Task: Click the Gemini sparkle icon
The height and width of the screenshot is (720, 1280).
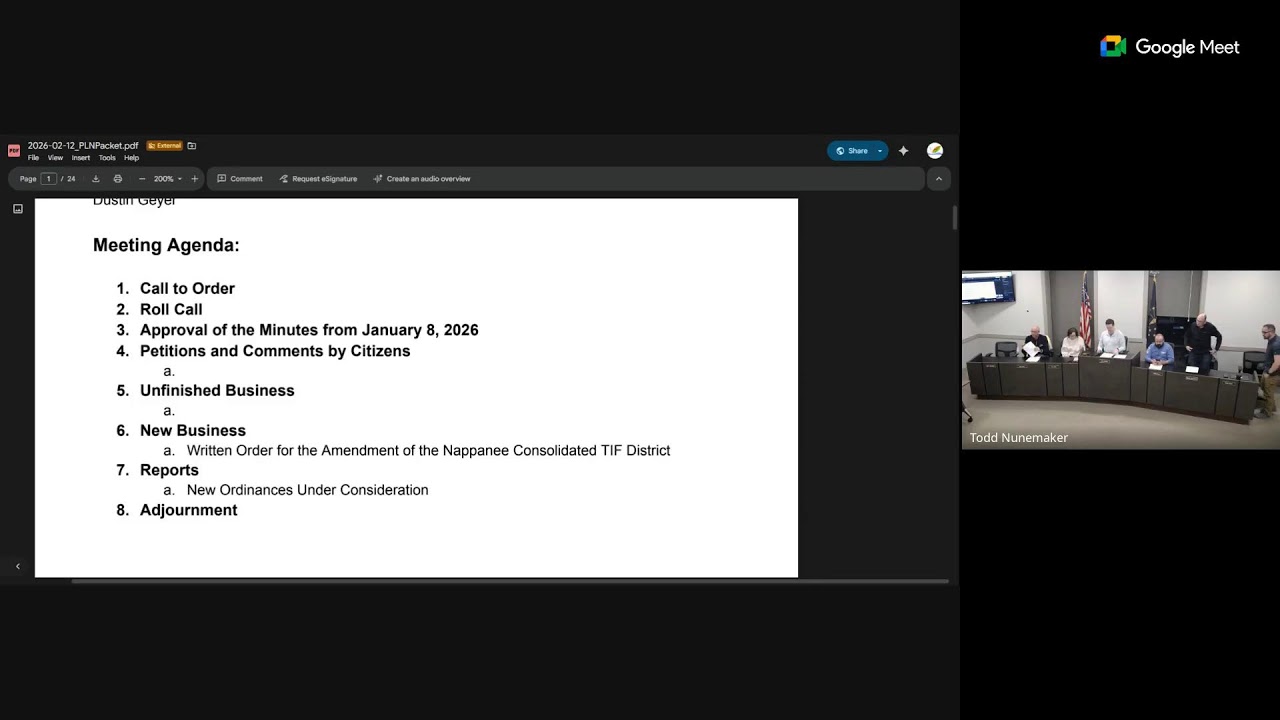Action: point(903,151)
